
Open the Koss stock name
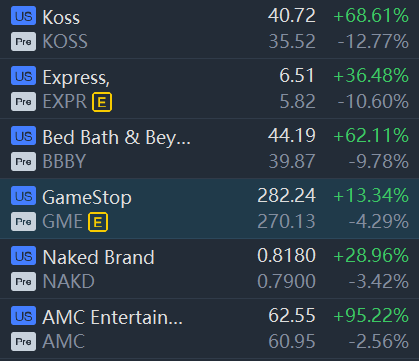click(x=61, y=17)
